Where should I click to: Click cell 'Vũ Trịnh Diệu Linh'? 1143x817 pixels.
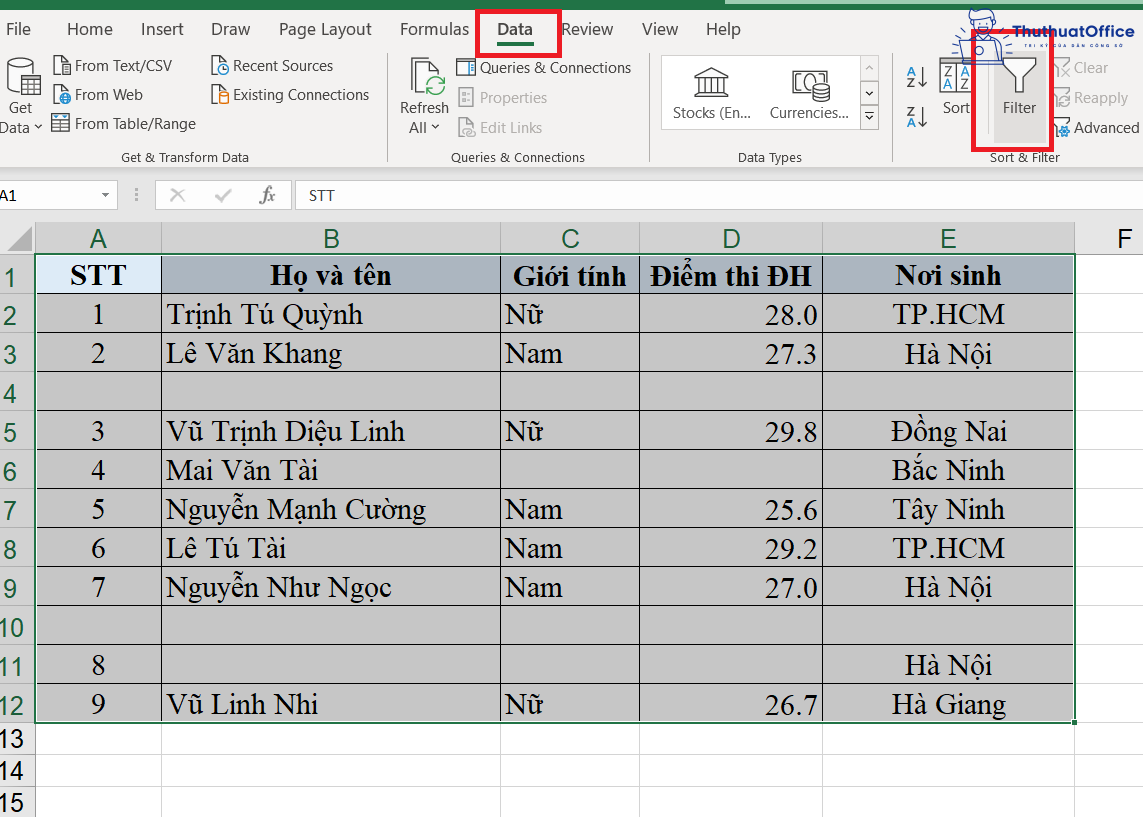click(331, 431)
